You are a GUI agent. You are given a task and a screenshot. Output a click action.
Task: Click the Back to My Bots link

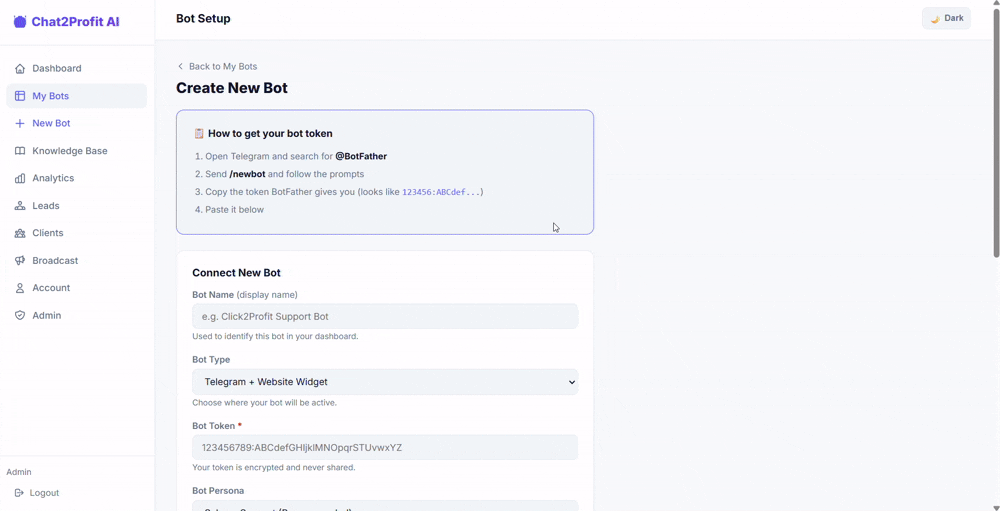tap(217, 66)
